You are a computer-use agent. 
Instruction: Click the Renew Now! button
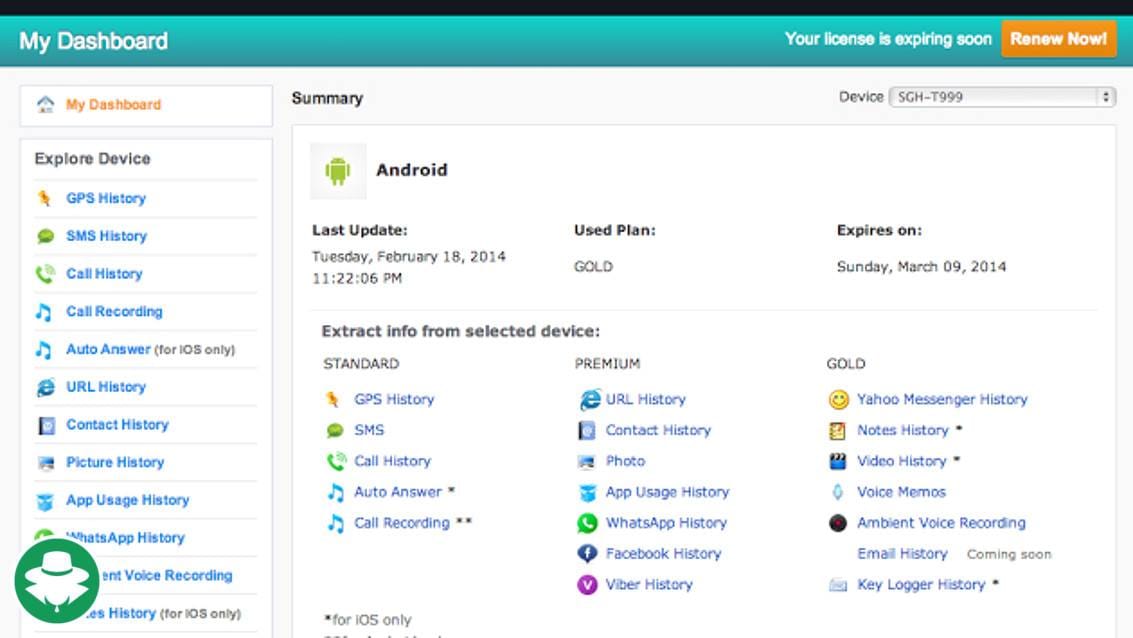coord(1058,40)
